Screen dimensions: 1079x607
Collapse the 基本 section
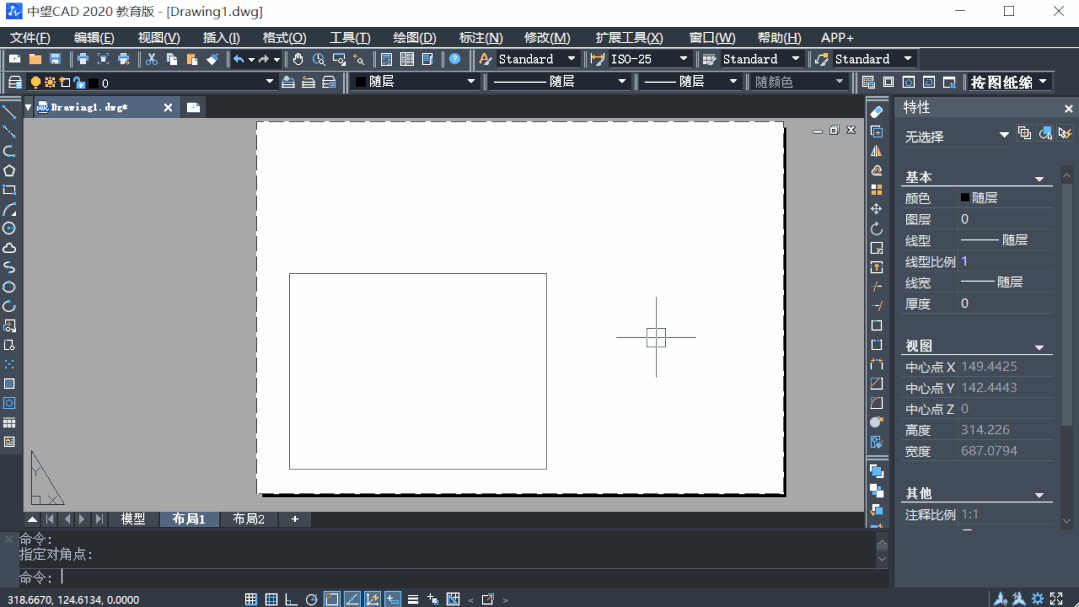click(x=1039, y=179)
